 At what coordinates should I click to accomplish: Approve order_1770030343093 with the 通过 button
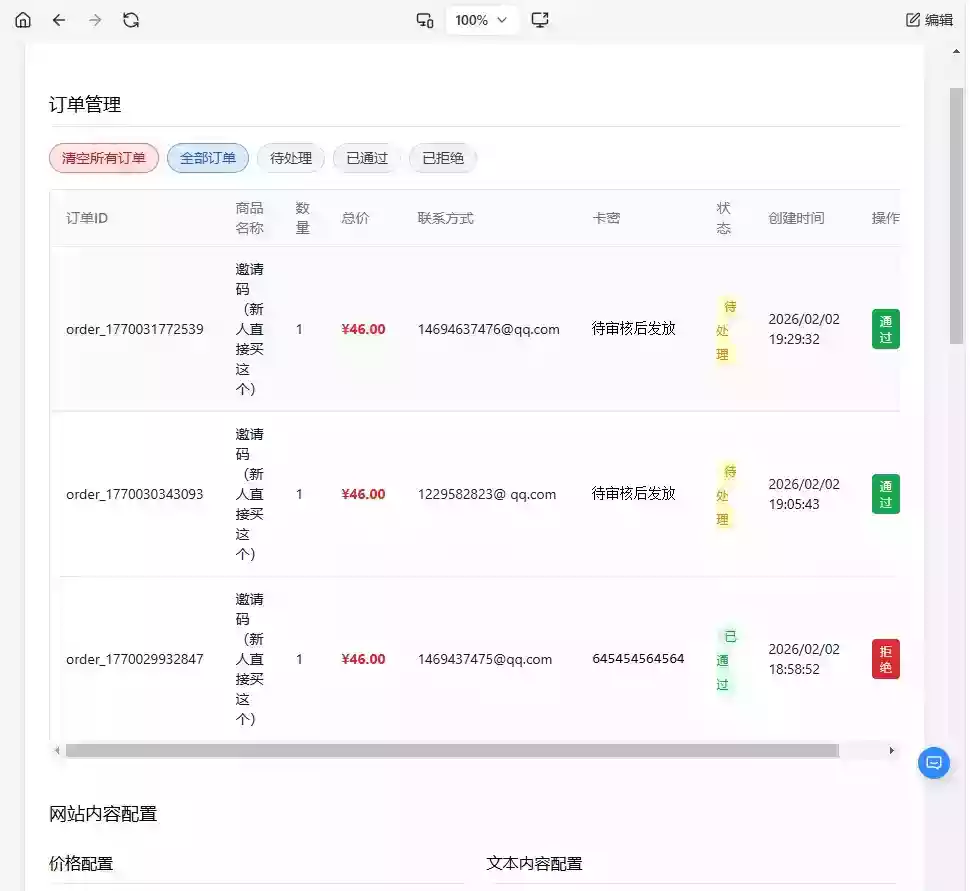tap(884, 493)
